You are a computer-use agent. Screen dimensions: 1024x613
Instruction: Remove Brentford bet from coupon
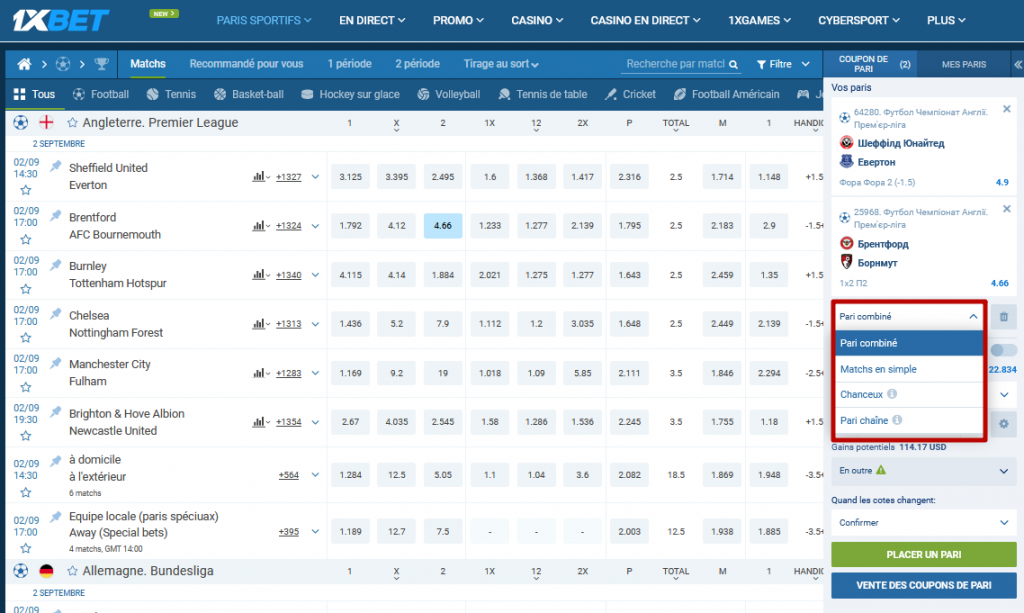tap(1006, 209)
